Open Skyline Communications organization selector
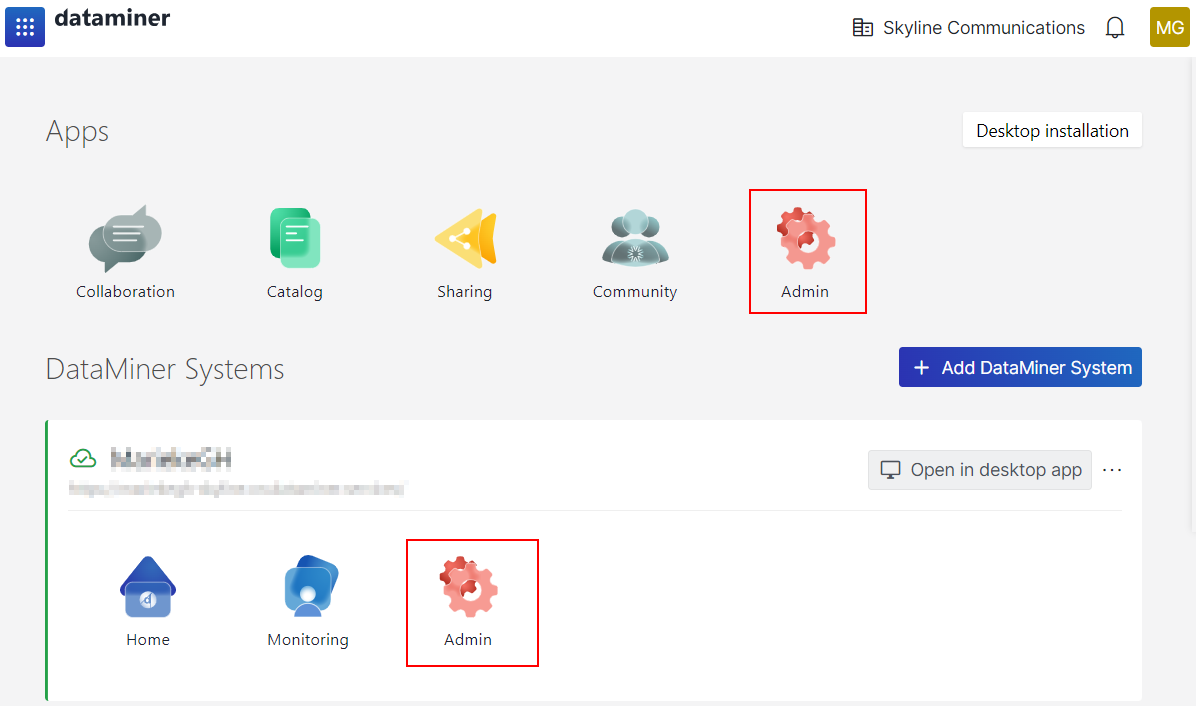Image resolution: width=1196 pixels, height=706 pixels. point(968,27)
